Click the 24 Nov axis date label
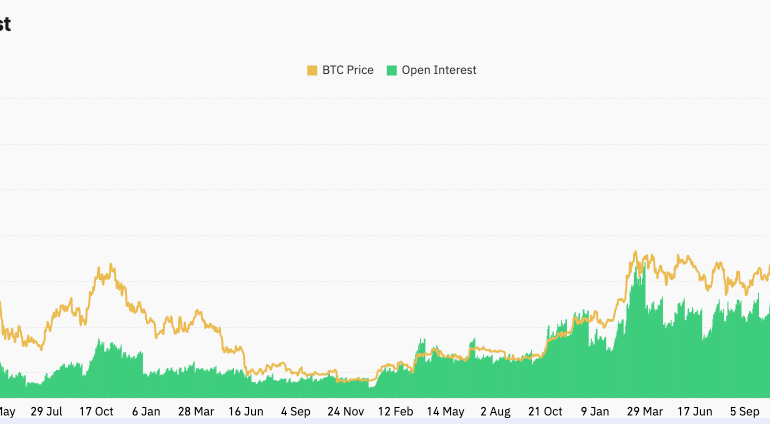 coord(346,411)
